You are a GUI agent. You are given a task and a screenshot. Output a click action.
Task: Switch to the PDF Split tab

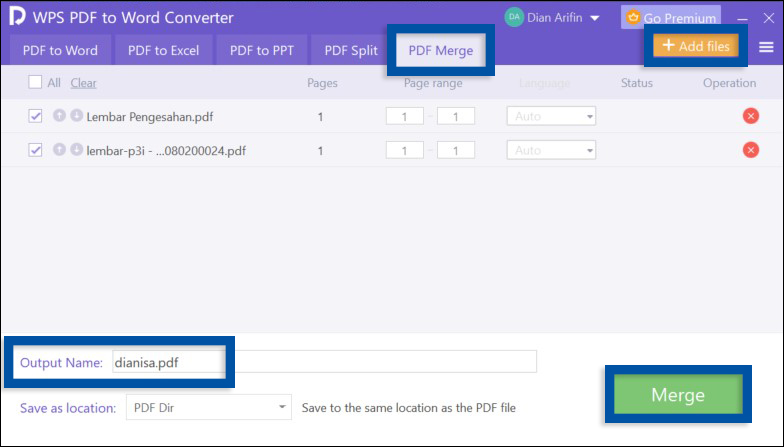click(x=350, y=50)
